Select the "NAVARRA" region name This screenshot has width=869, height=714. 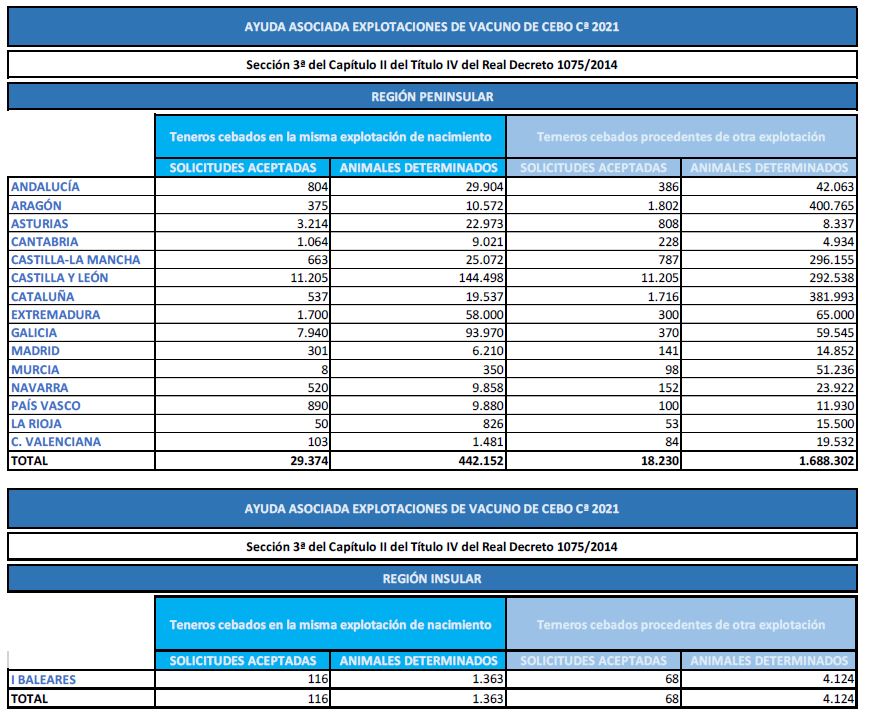tap(39, 388)
